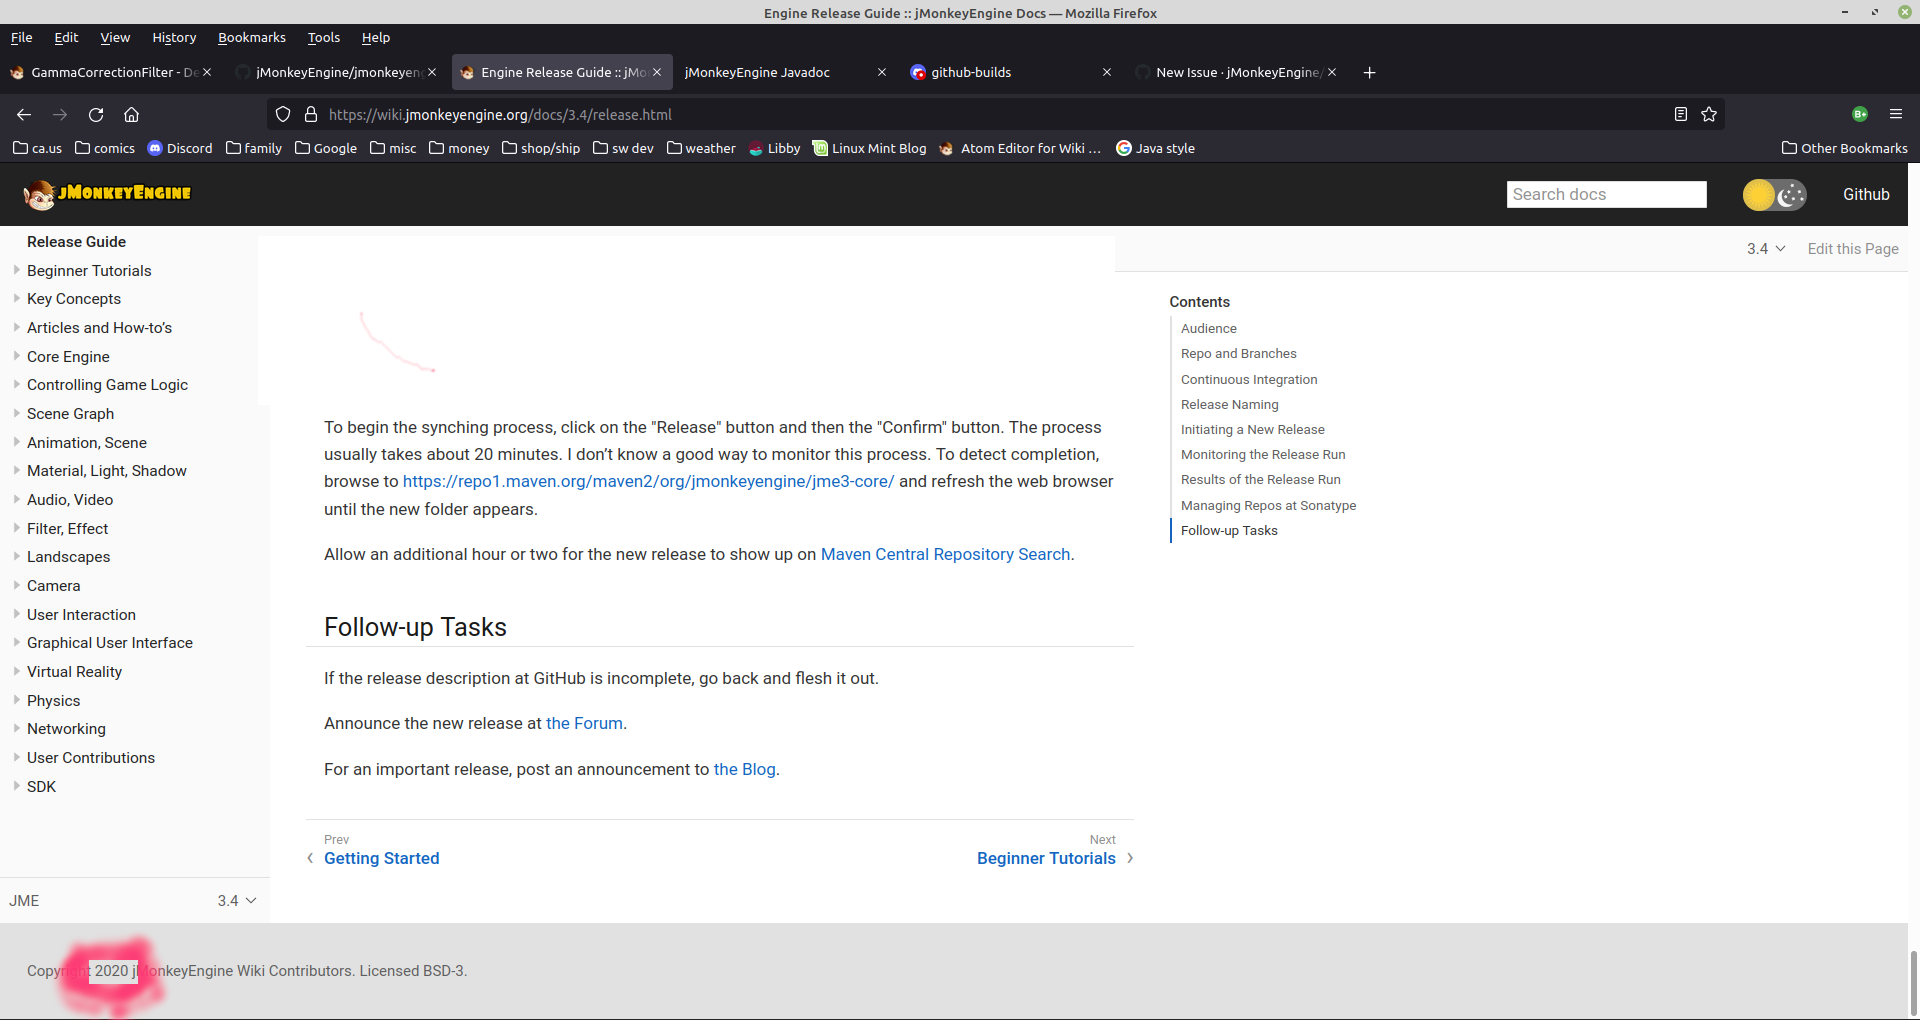Click the Search docs field
The image size is (1920, 1020).
tap(1606, 194)
